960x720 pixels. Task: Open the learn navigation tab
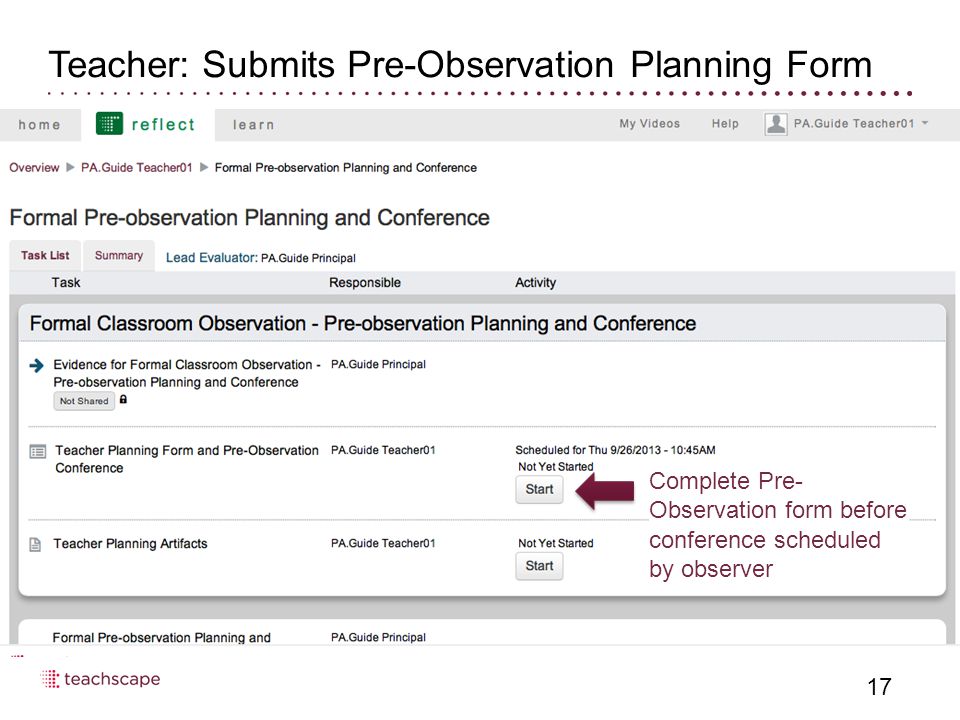[x=253, y=125]
